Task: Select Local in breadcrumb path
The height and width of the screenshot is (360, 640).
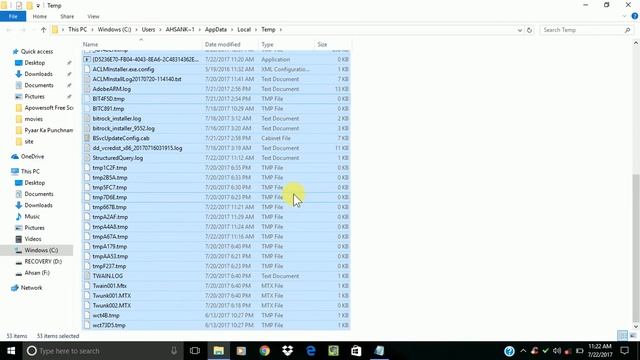Action: point(244,30)
